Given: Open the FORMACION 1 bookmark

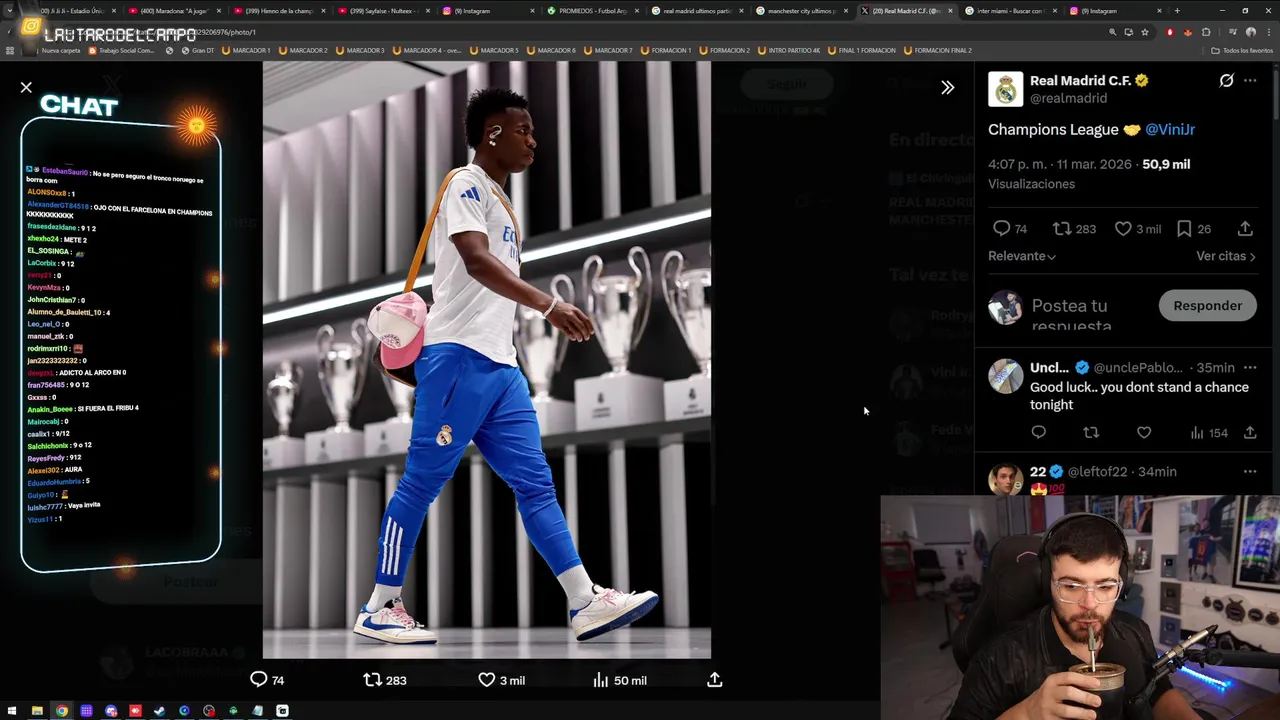Looking at the screenshot, I should click(x=666, y=50).
